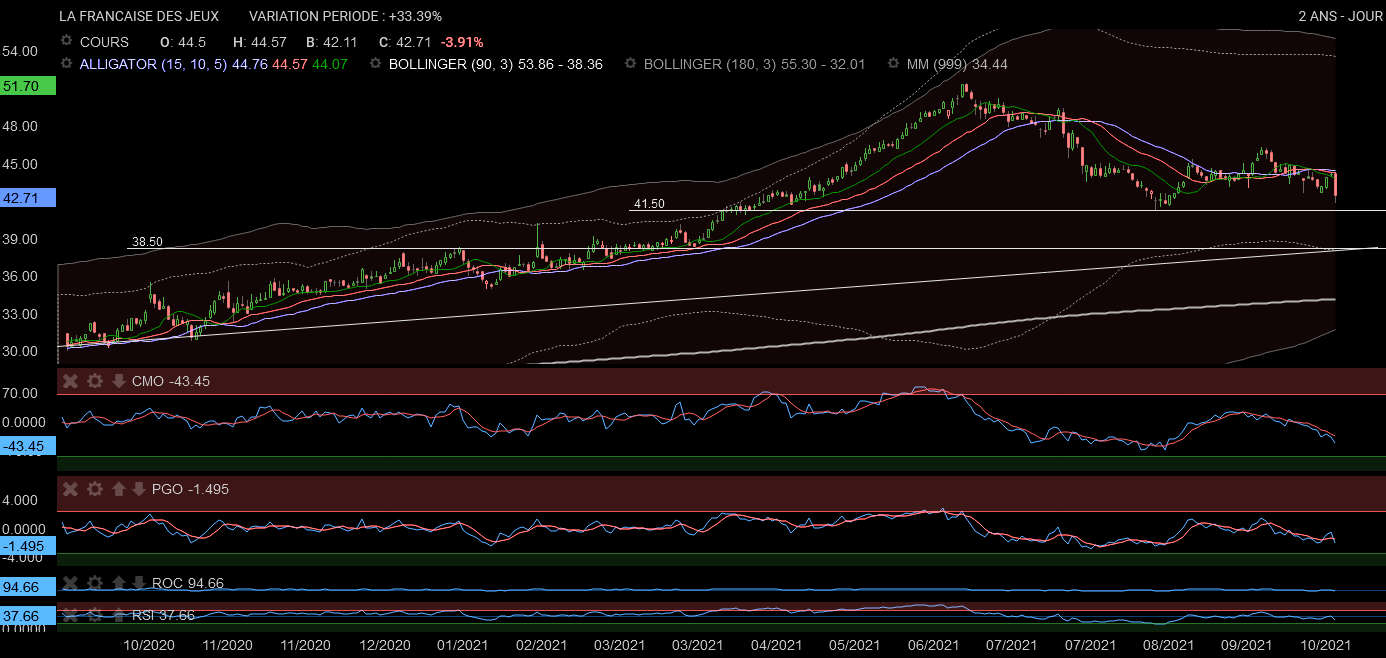Open PGO indicator settings gear
1386x658 pixels.
pos(94,489)
